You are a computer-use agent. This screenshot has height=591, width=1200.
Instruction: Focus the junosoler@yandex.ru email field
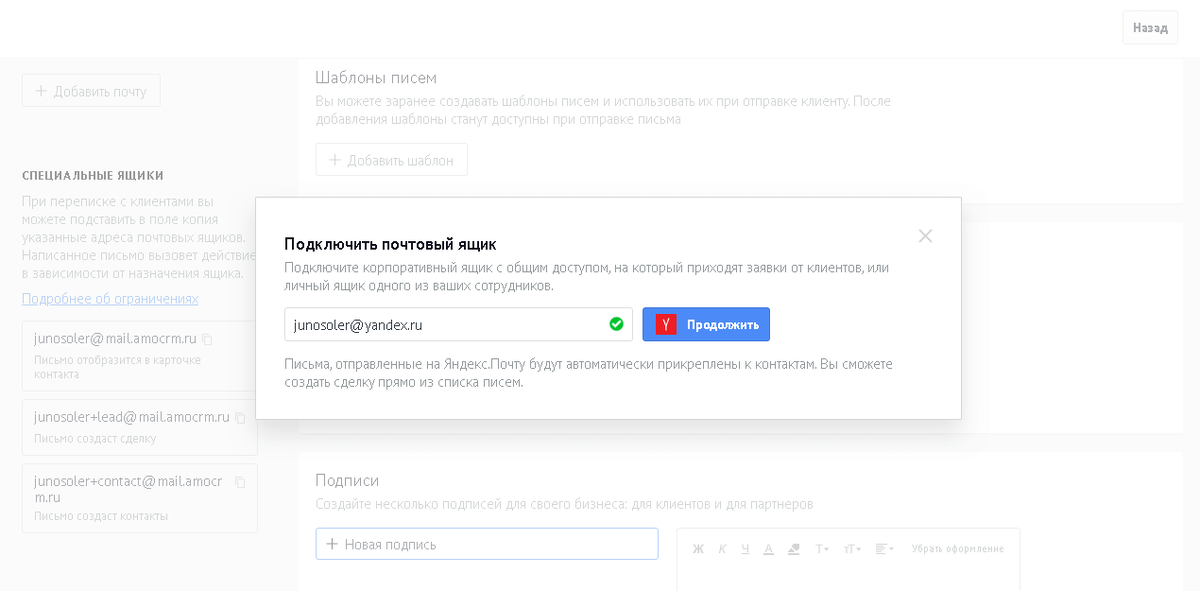pos(458,324)
